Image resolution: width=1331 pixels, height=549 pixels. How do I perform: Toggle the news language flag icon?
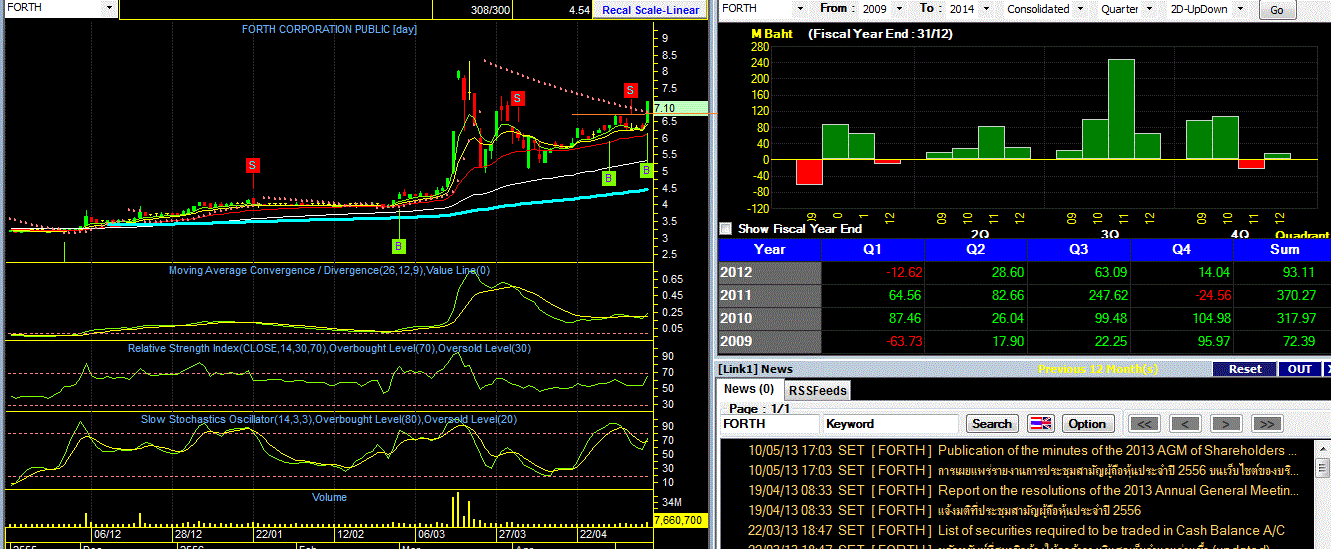coord(1040,424)
